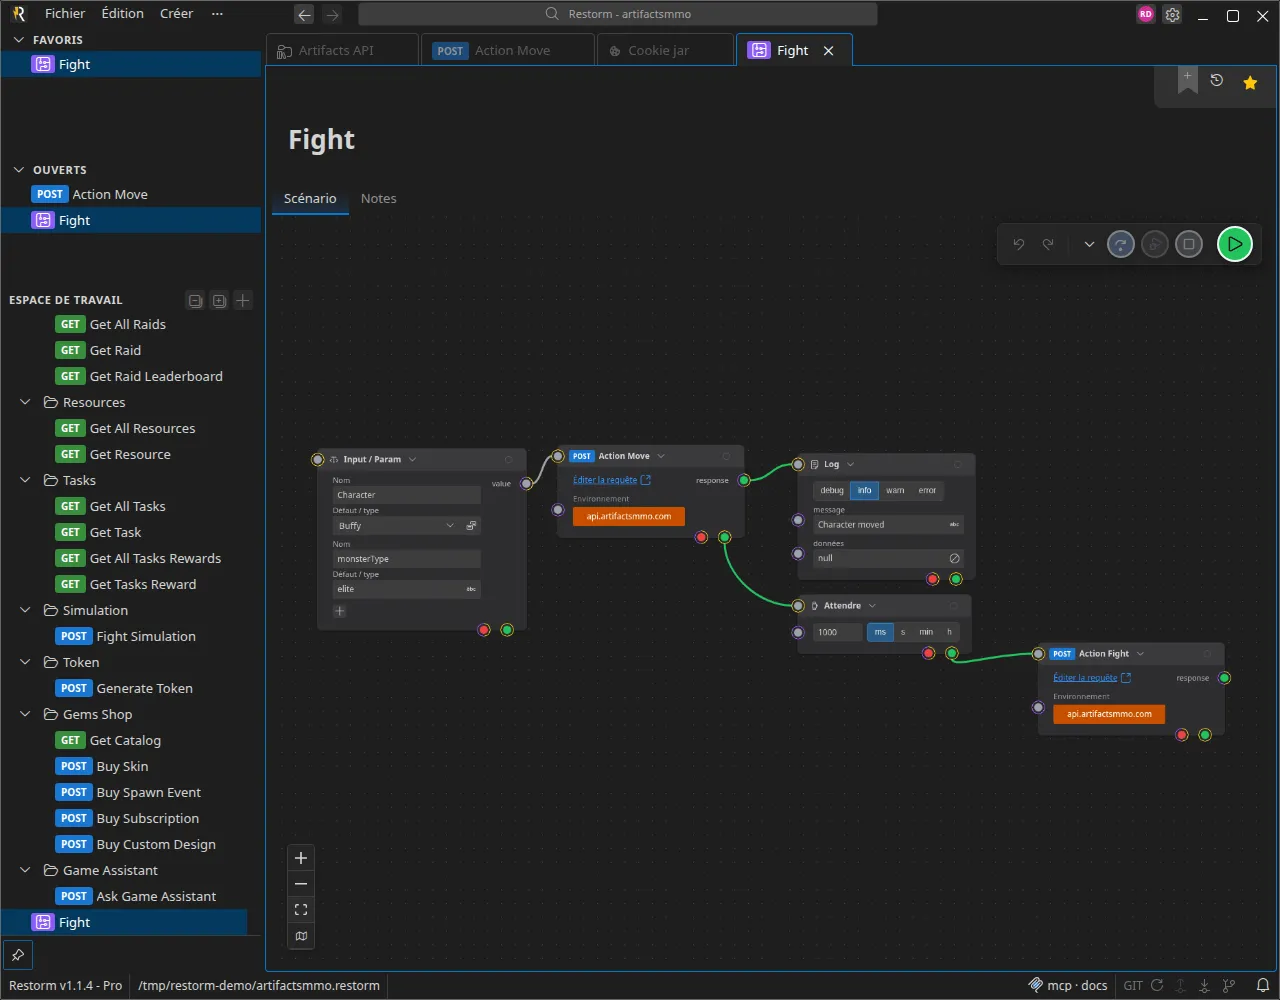Collapse the OUVERTS section
Viewport: 1280px width, 1000px height.
point(19,170)
